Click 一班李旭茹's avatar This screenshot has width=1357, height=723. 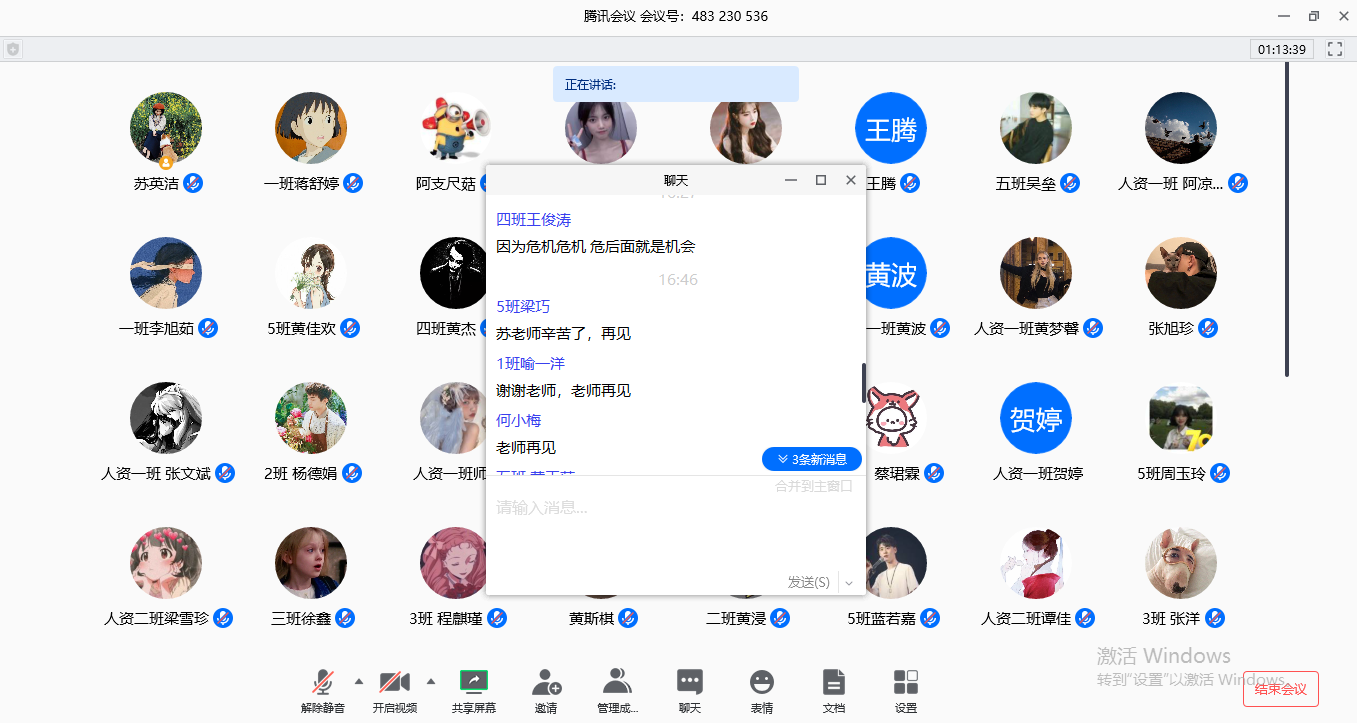[166, 273]
